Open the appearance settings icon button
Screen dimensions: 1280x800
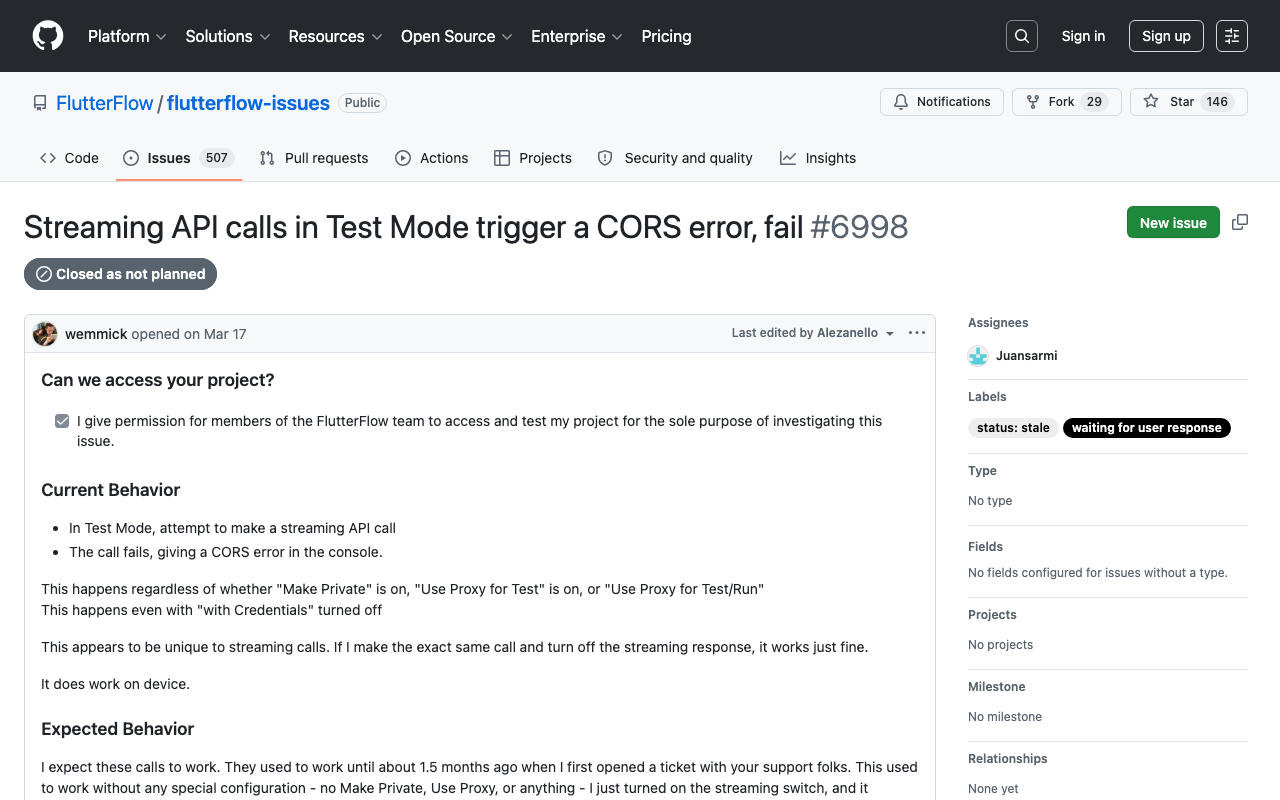click(1232, 36)
